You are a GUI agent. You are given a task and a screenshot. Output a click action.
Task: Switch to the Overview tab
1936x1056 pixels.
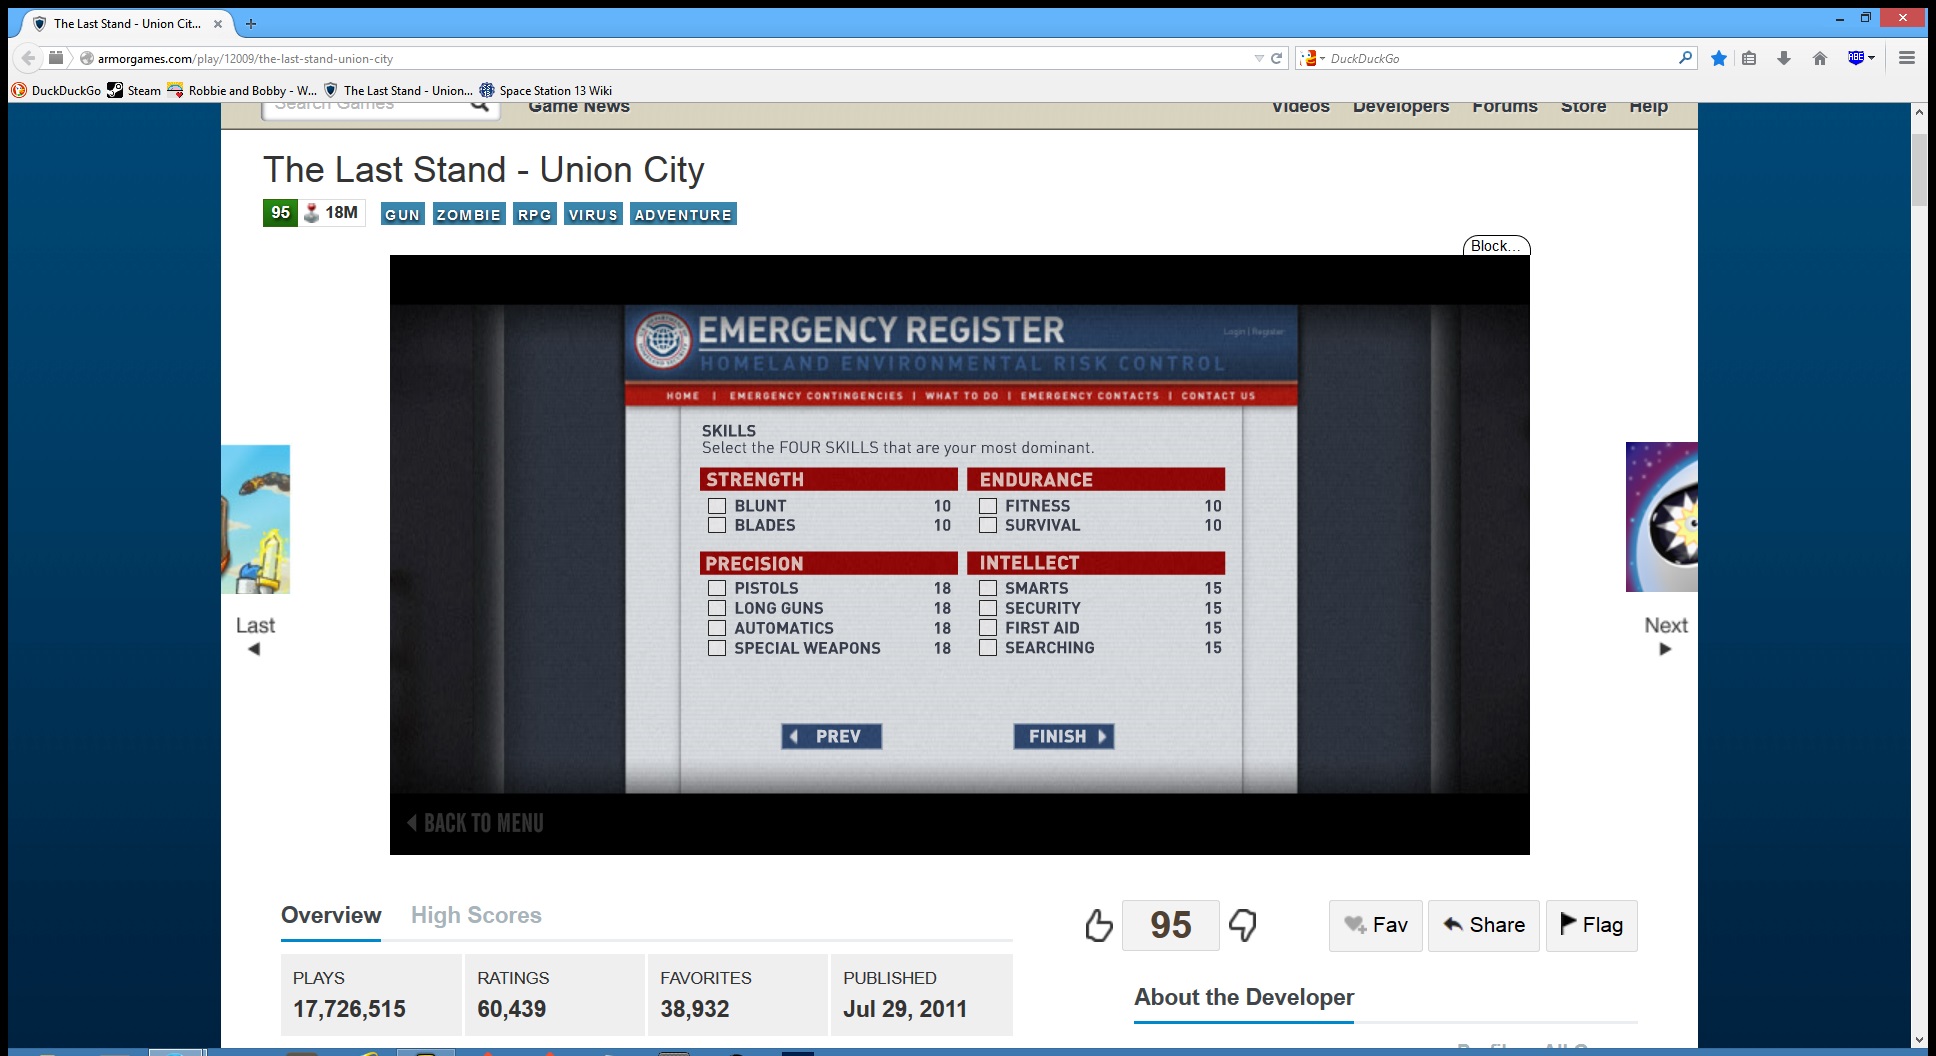(331, 915)
